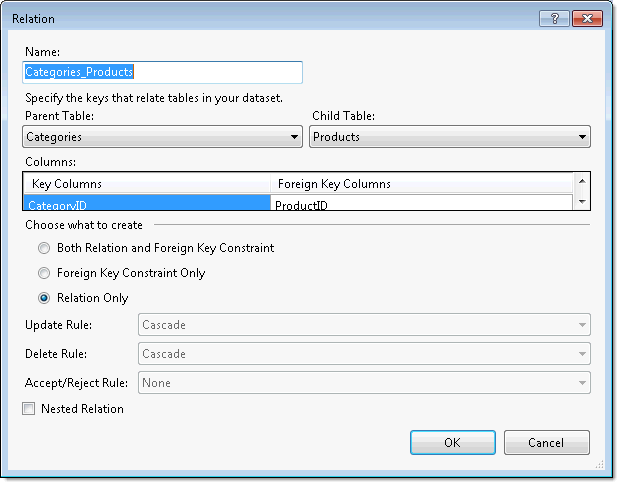Expand the Update Rule dropdown
The width and height of the screenshot is (619, 484).
coord(363,325)
